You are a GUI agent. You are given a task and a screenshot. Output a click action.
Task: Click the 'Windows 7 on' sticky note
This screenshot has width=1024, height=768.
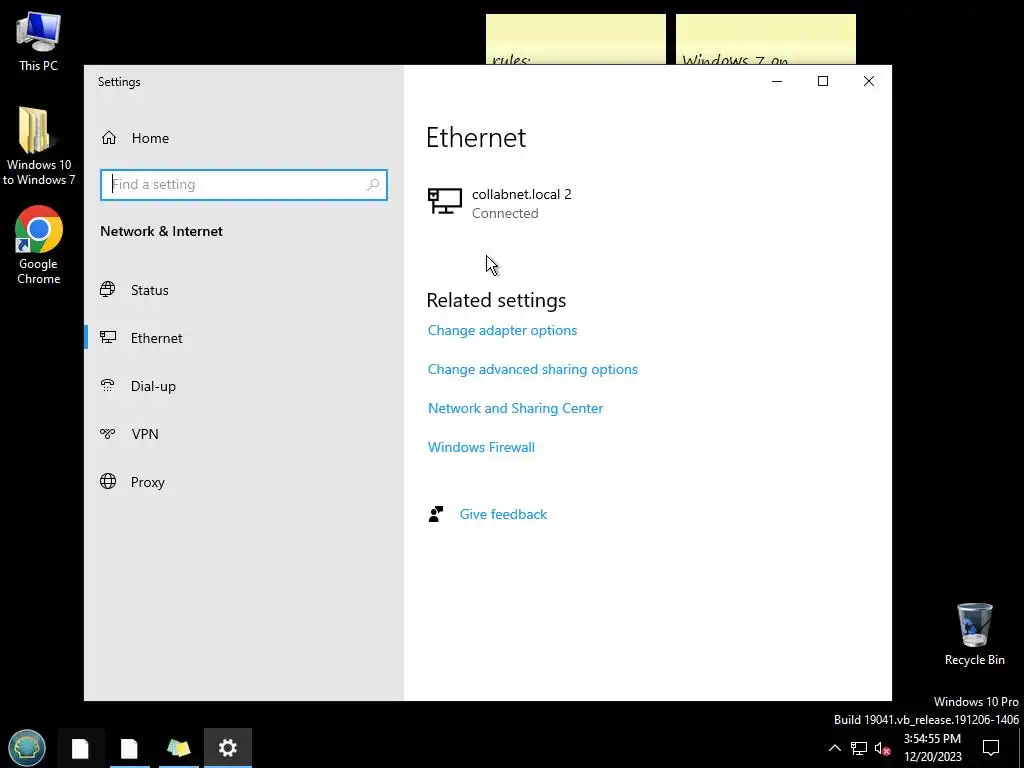tap(765, 39)
